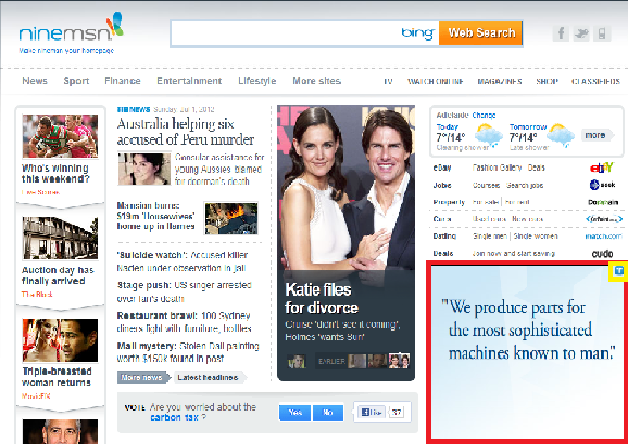Open the 'Suicide watch' accused killer story
The image size is (628, 444).
click(182, 261)
